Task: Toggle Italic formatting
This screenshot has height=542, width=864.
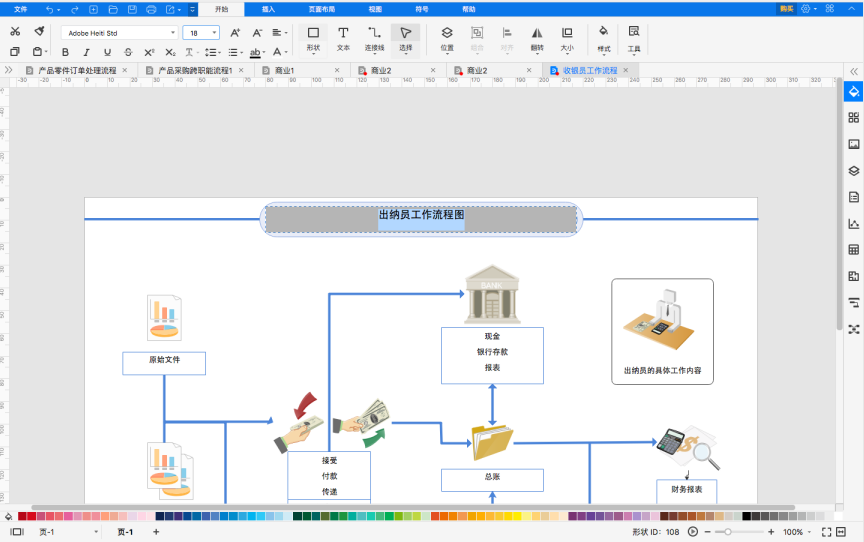Action: 87,52
